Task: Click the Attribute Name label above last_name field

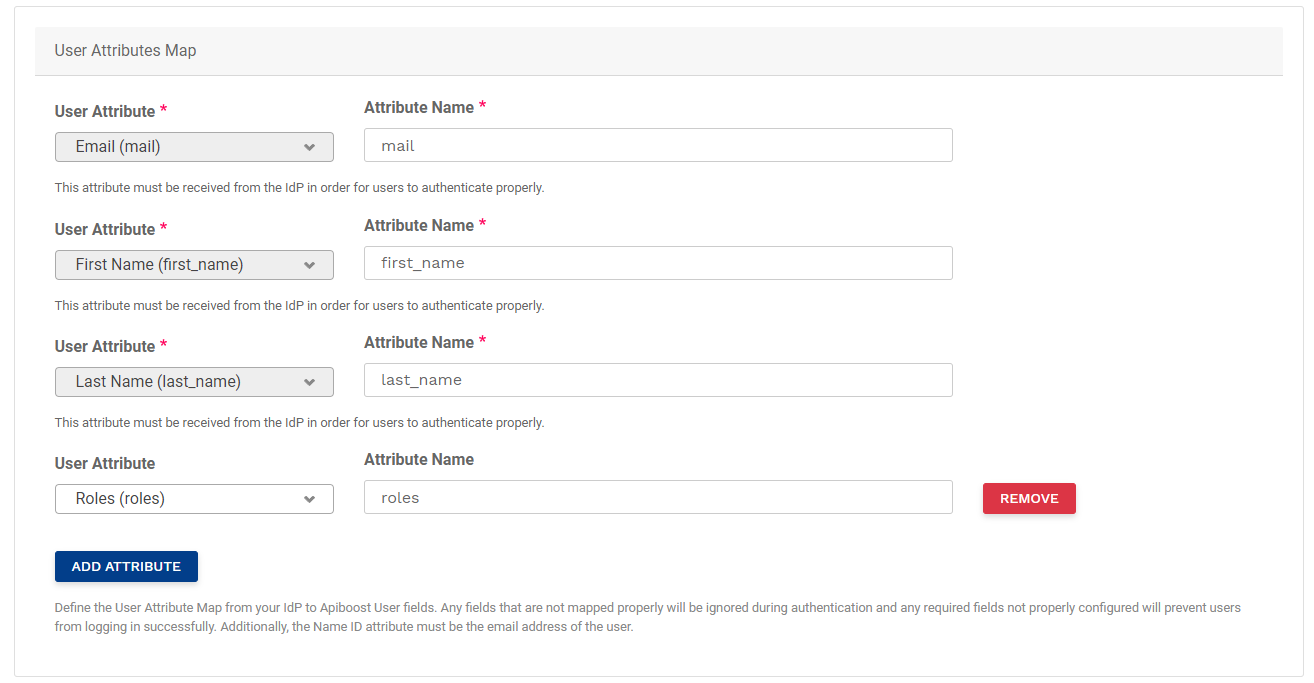Action: pyautogui.click(x=419, y=342)
